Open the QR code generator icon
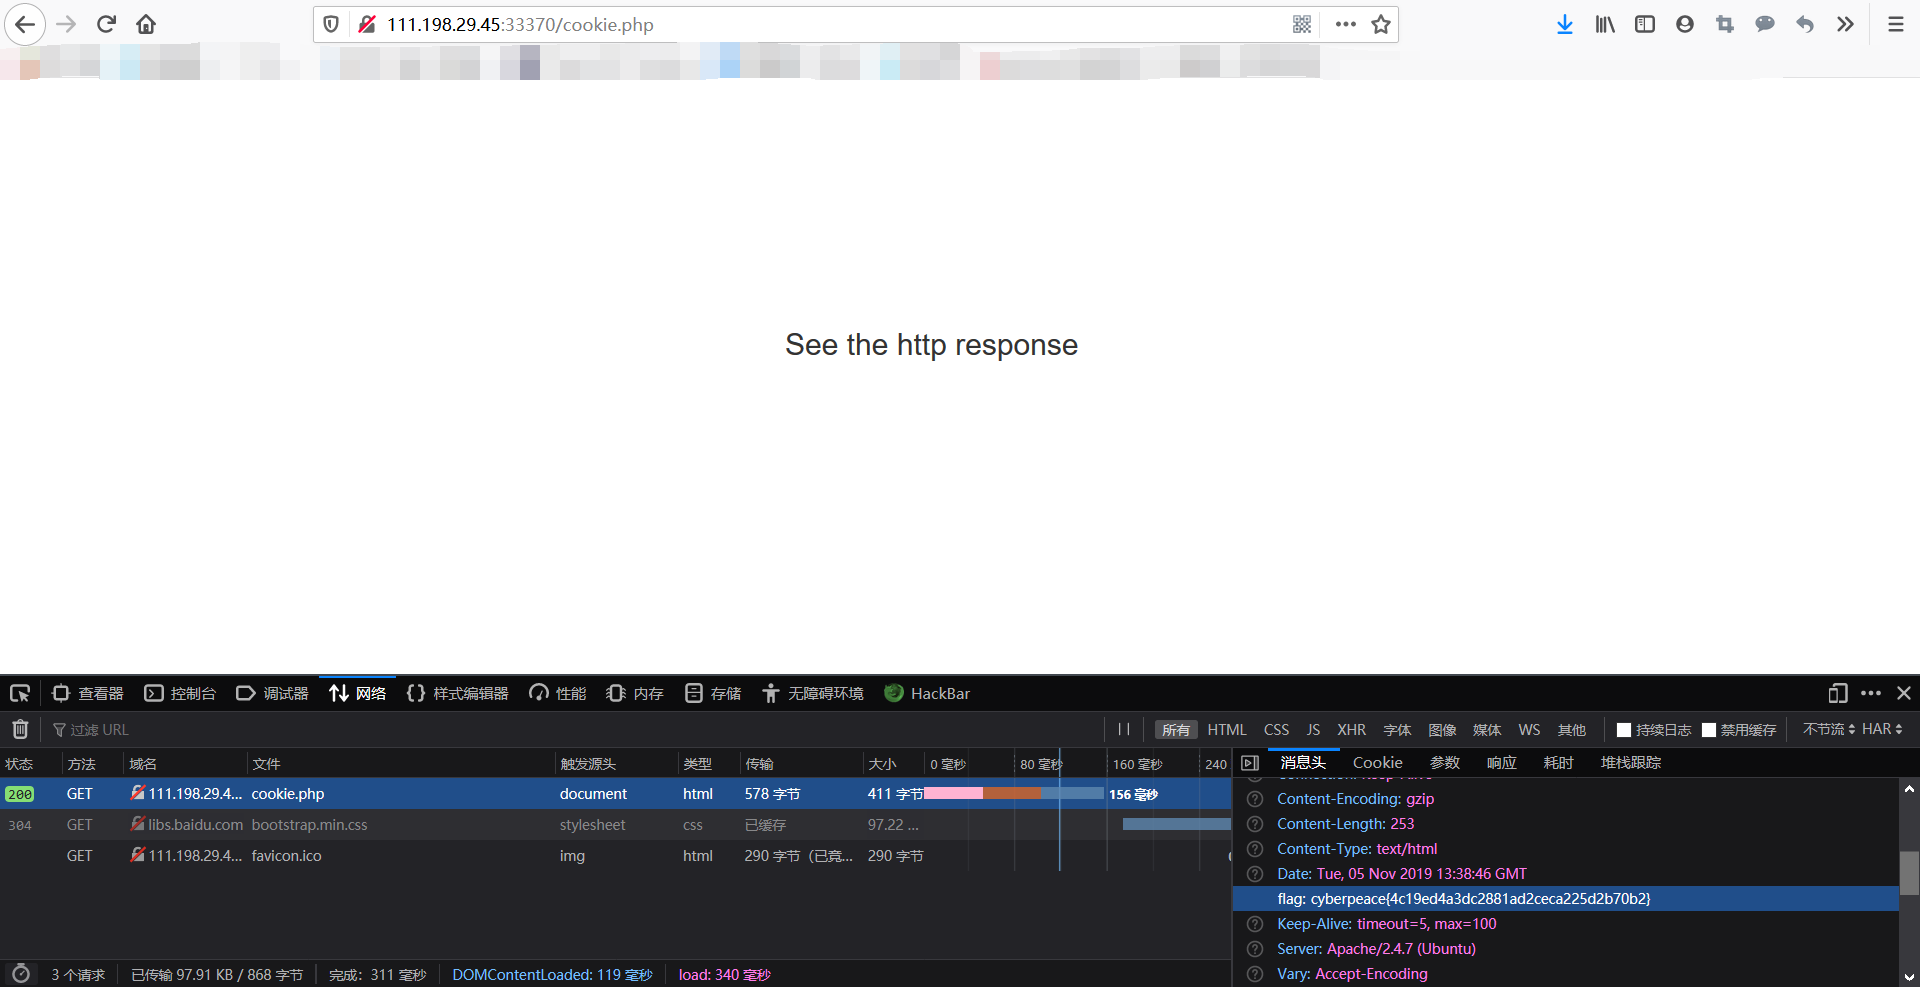The height and width of the screenshot is (987, 1920). click(1302, 24)
